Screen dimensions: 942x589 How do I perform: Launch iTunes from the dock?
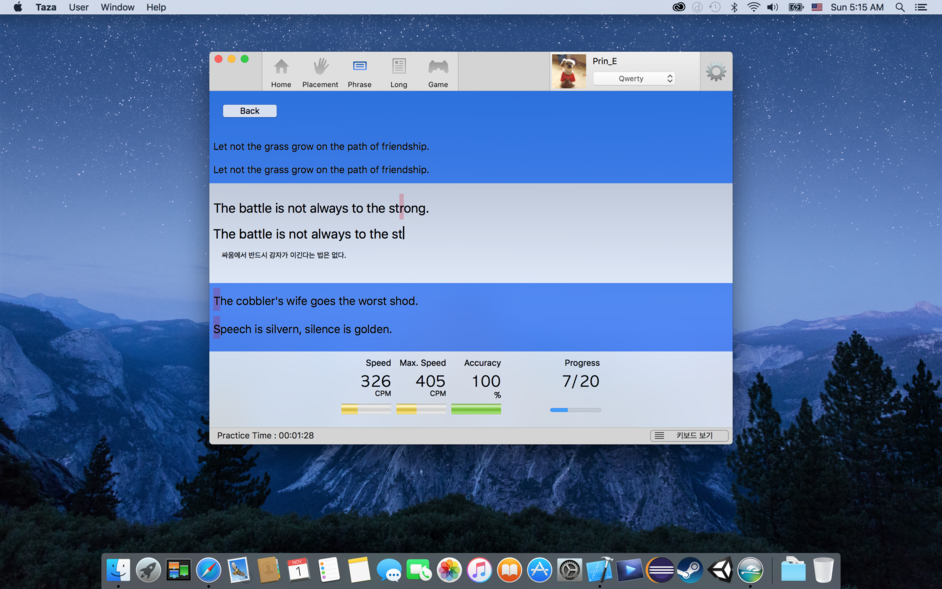(x=479, y=570)
